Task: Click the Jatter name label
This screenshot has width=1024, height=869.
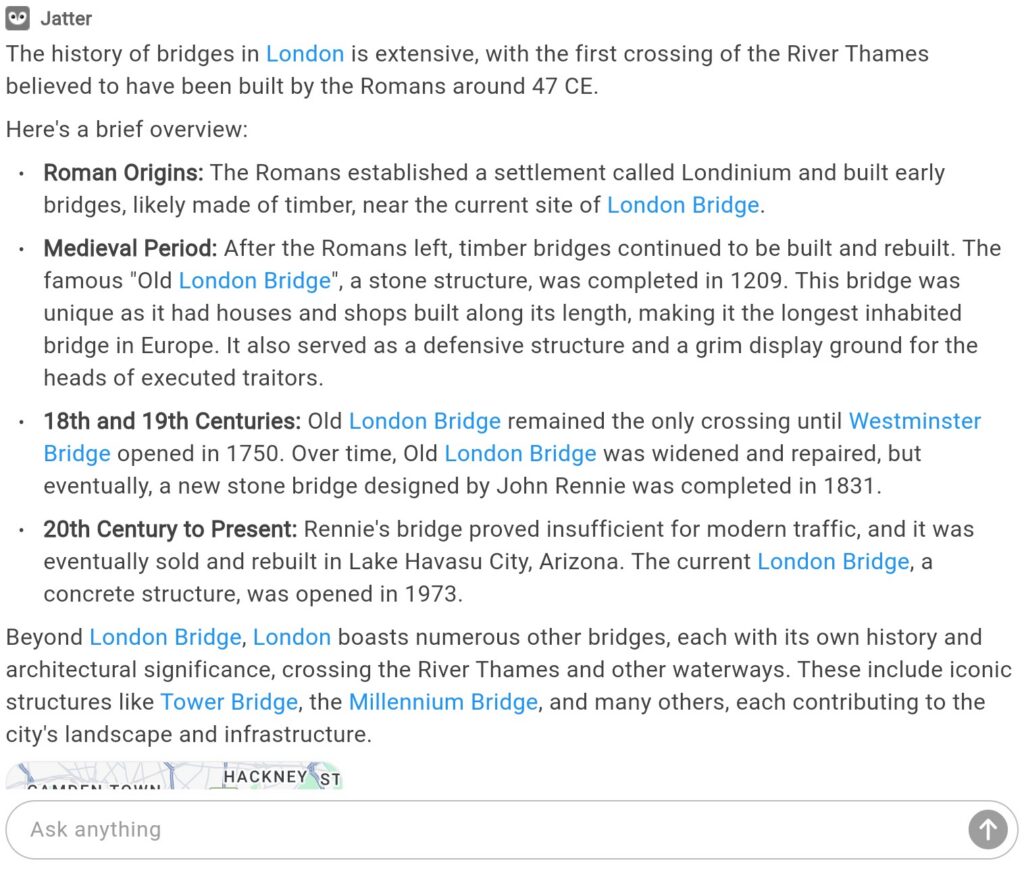Action: tap(66, 19)
